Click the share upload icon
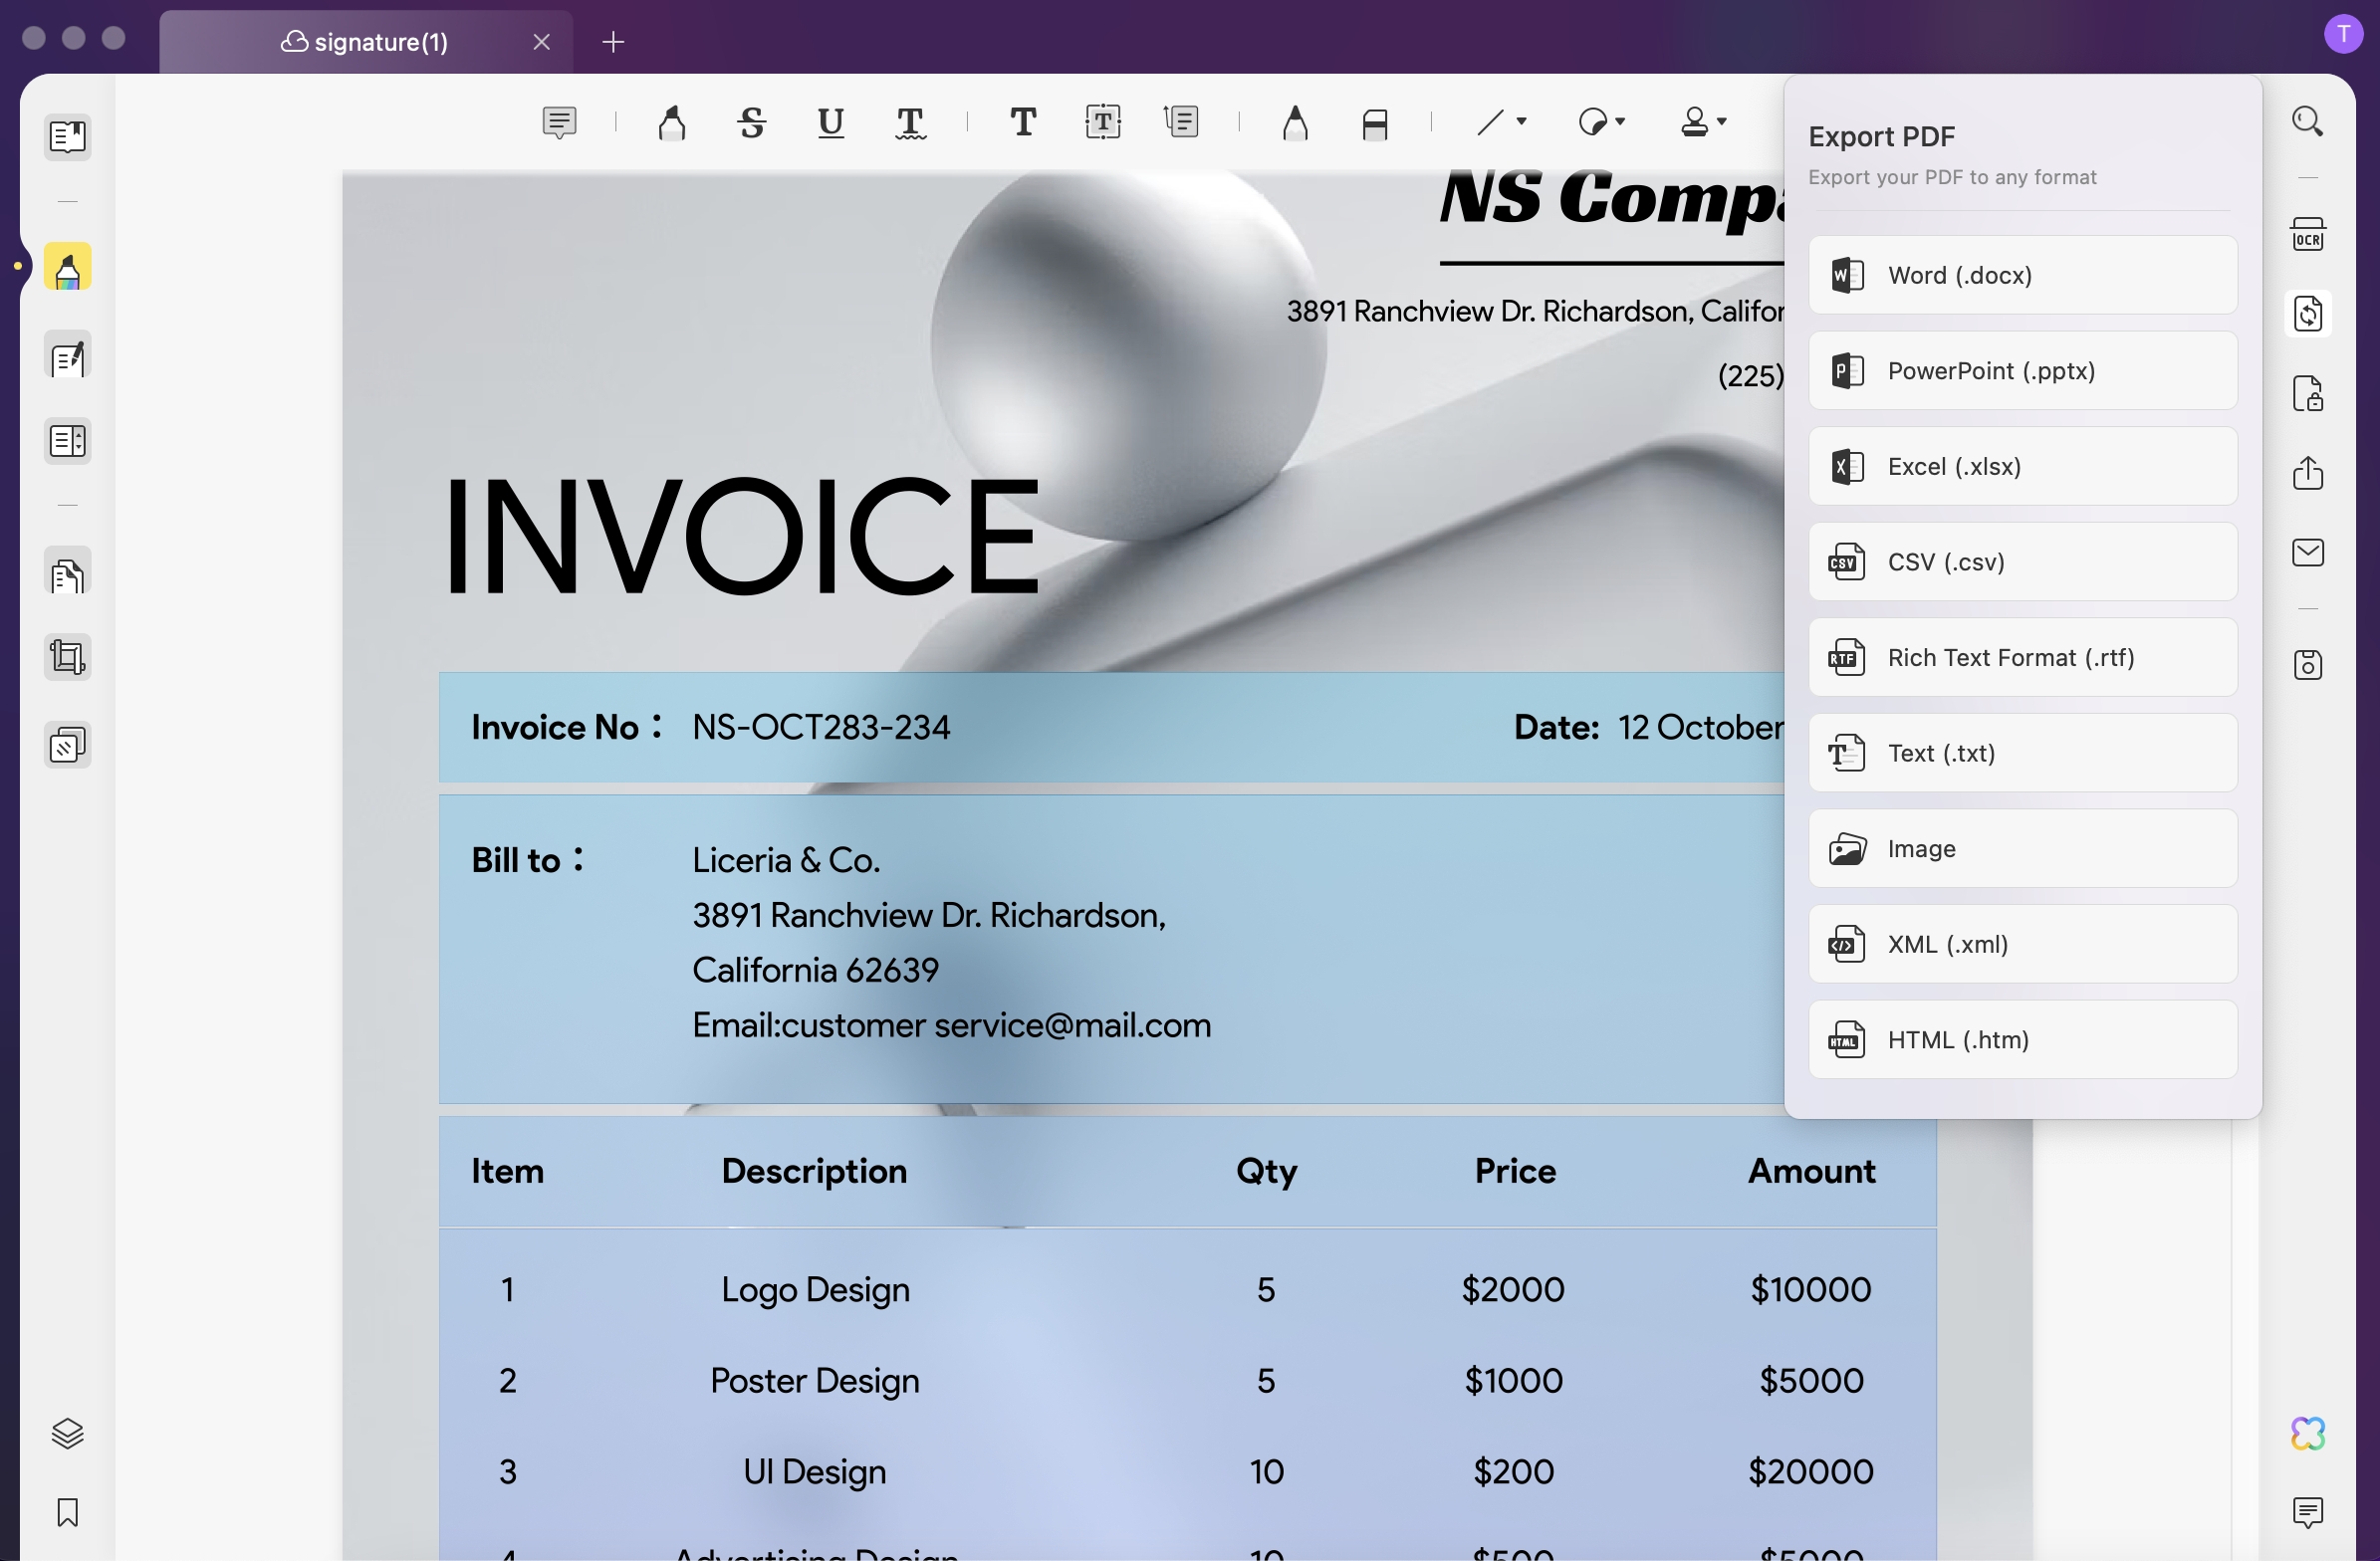 [x=2307, y=472]
